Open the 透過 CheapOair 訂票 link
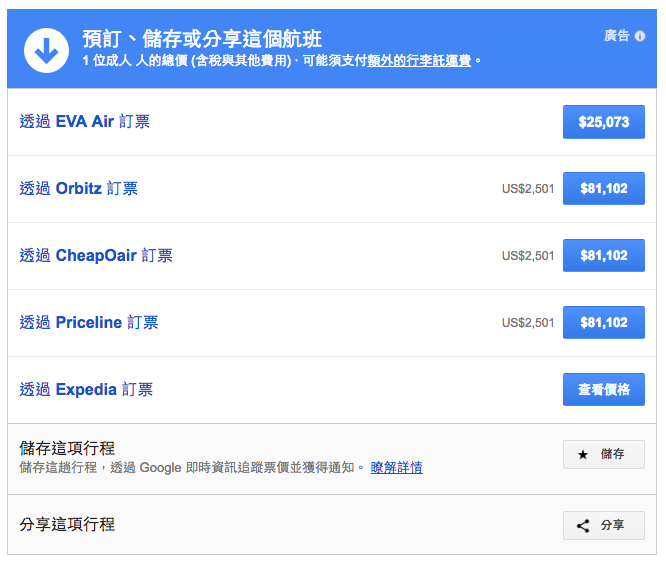The image size is (666, 564). (x=96, y=256)
